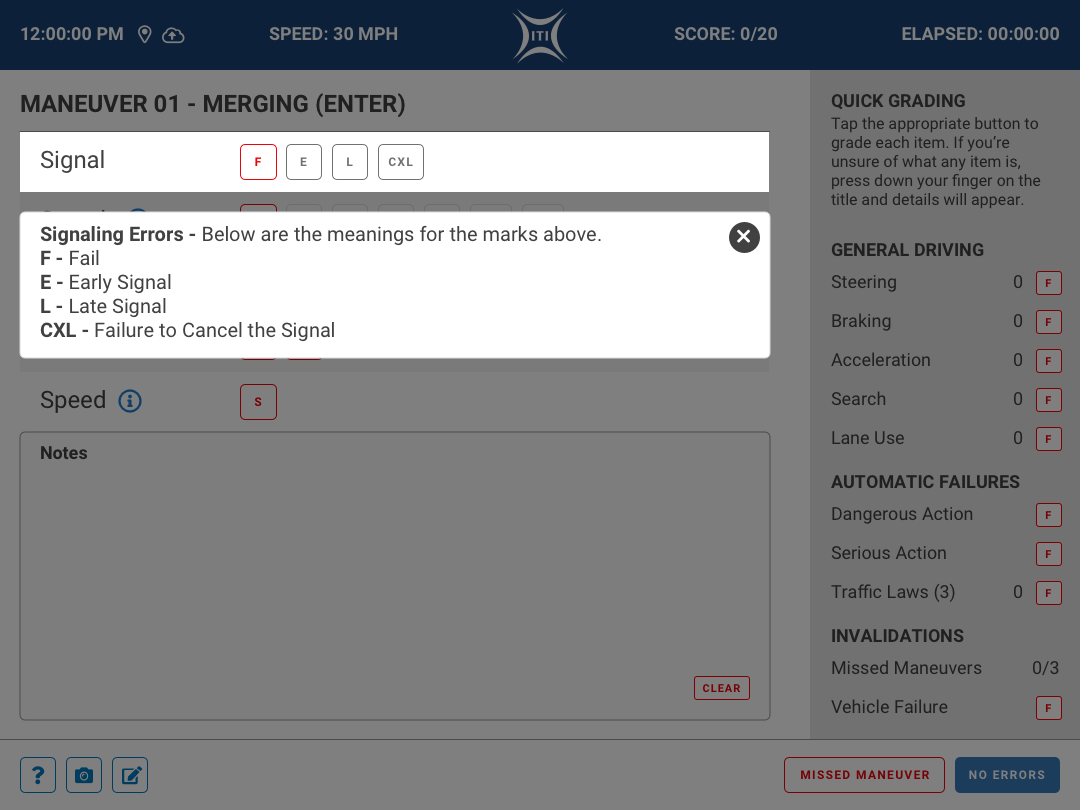Tap the location pin icon in header

coord(145,35)
